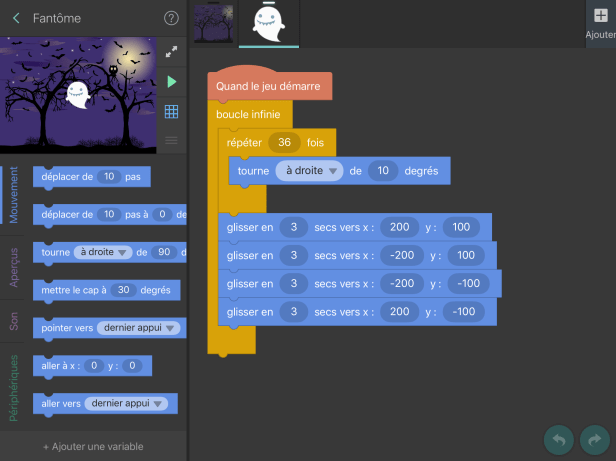The height and width of the screenshot is (461, 616).
Task: Click the back arrow next to Fantôme
Action: [x=16, y=18]
